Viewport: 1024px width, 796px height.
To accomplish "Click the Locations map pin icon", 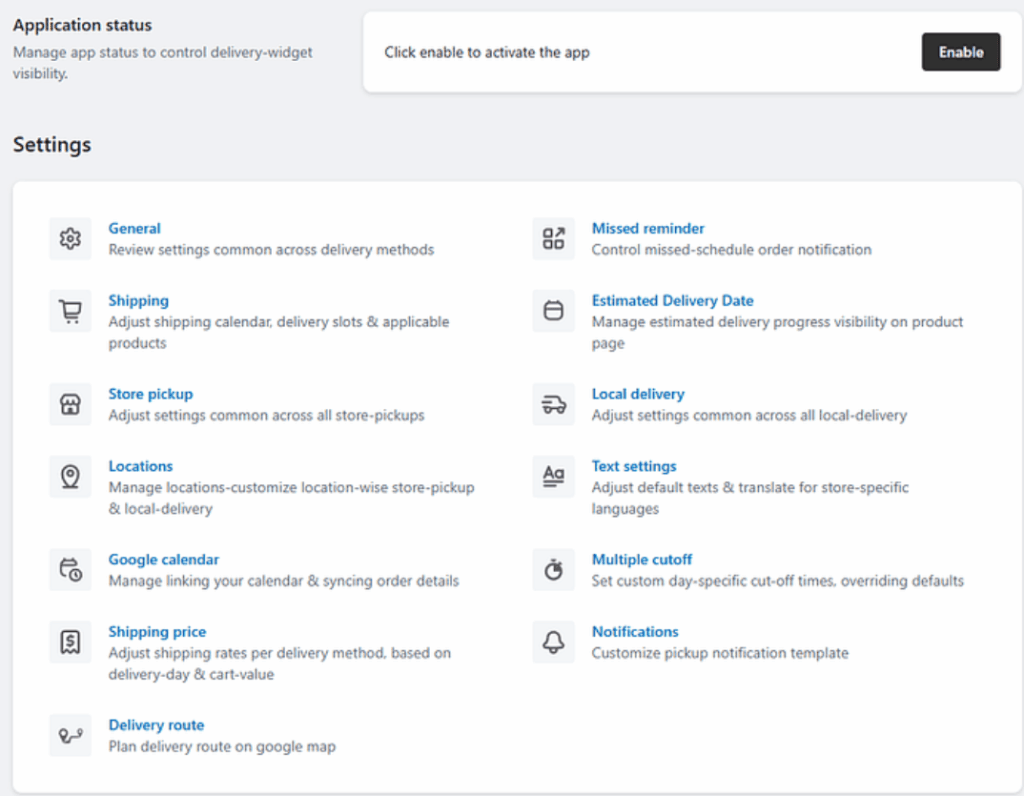I will [70, 477].
